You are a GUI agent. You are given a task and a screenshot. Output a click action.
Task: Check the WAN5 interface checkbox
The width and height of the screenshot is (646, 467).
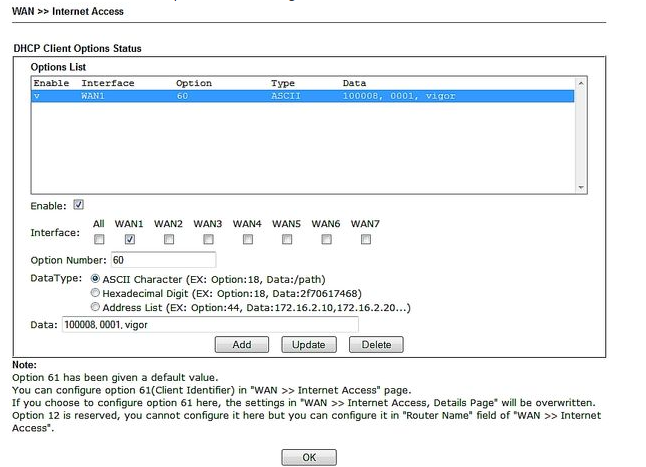pos(287,240)
